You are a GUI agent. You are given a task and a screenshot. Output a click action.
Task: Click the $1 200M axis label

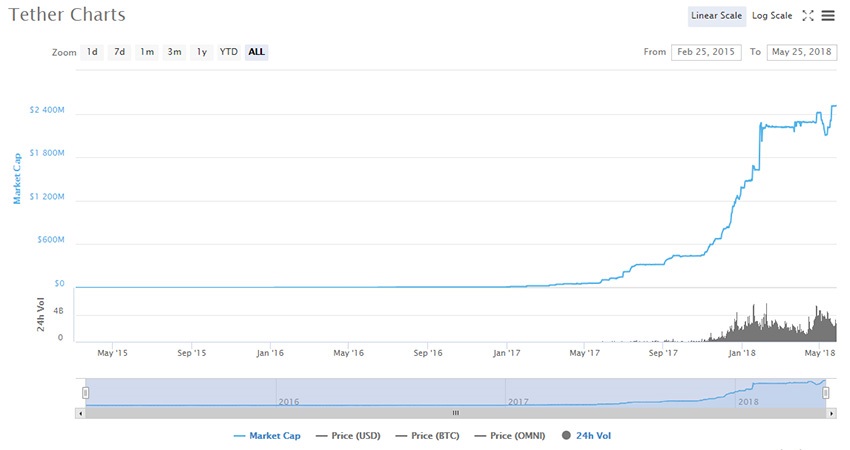tap(47, 197)
